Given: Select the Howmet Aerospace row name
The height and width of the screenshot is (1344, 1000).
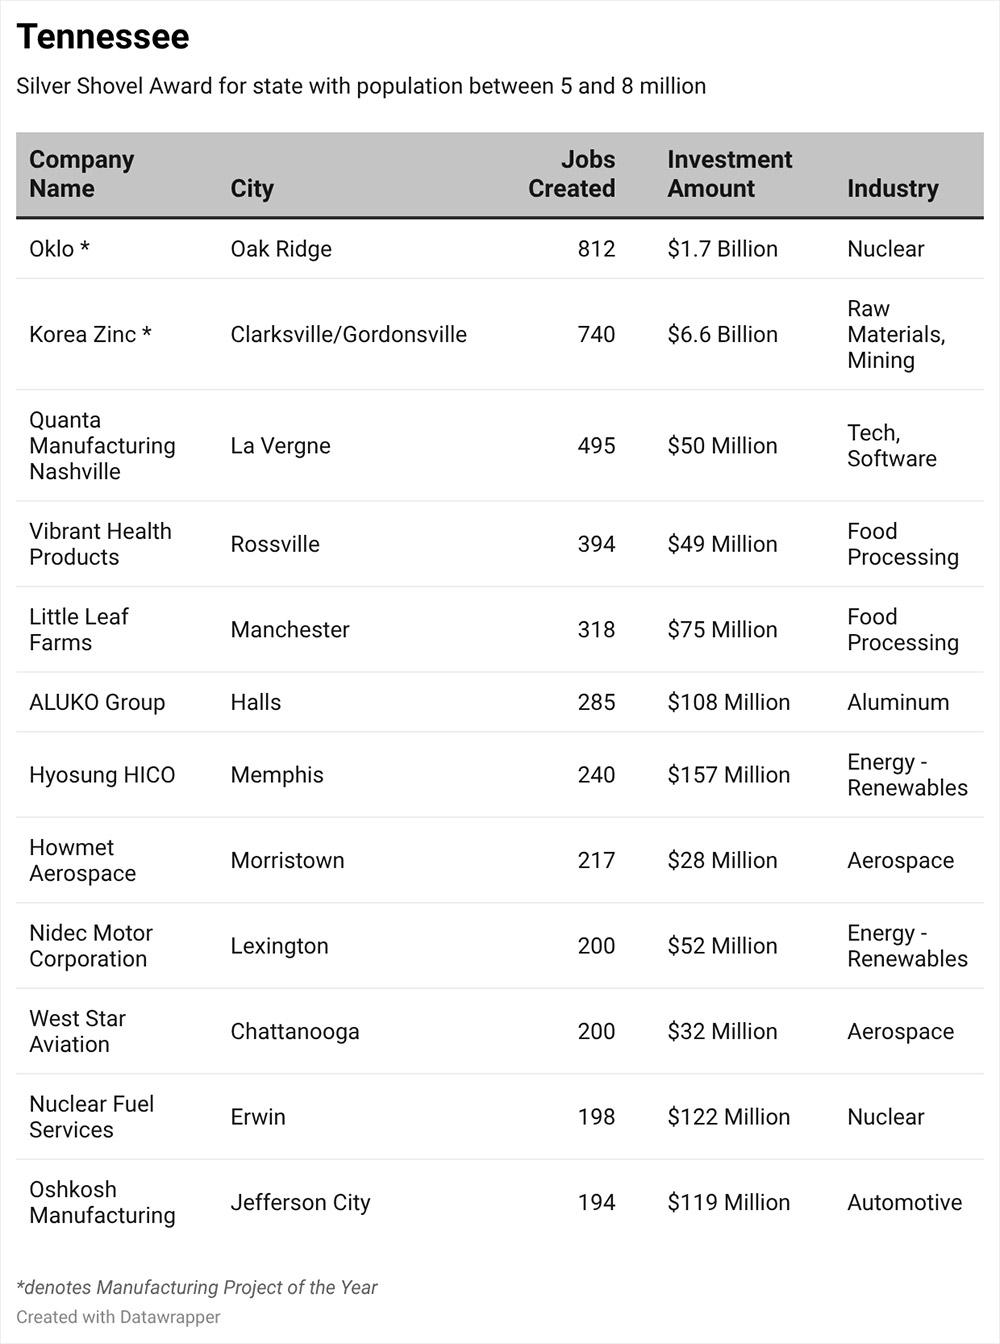Looking at the screenshot, I should click(82, 861).
